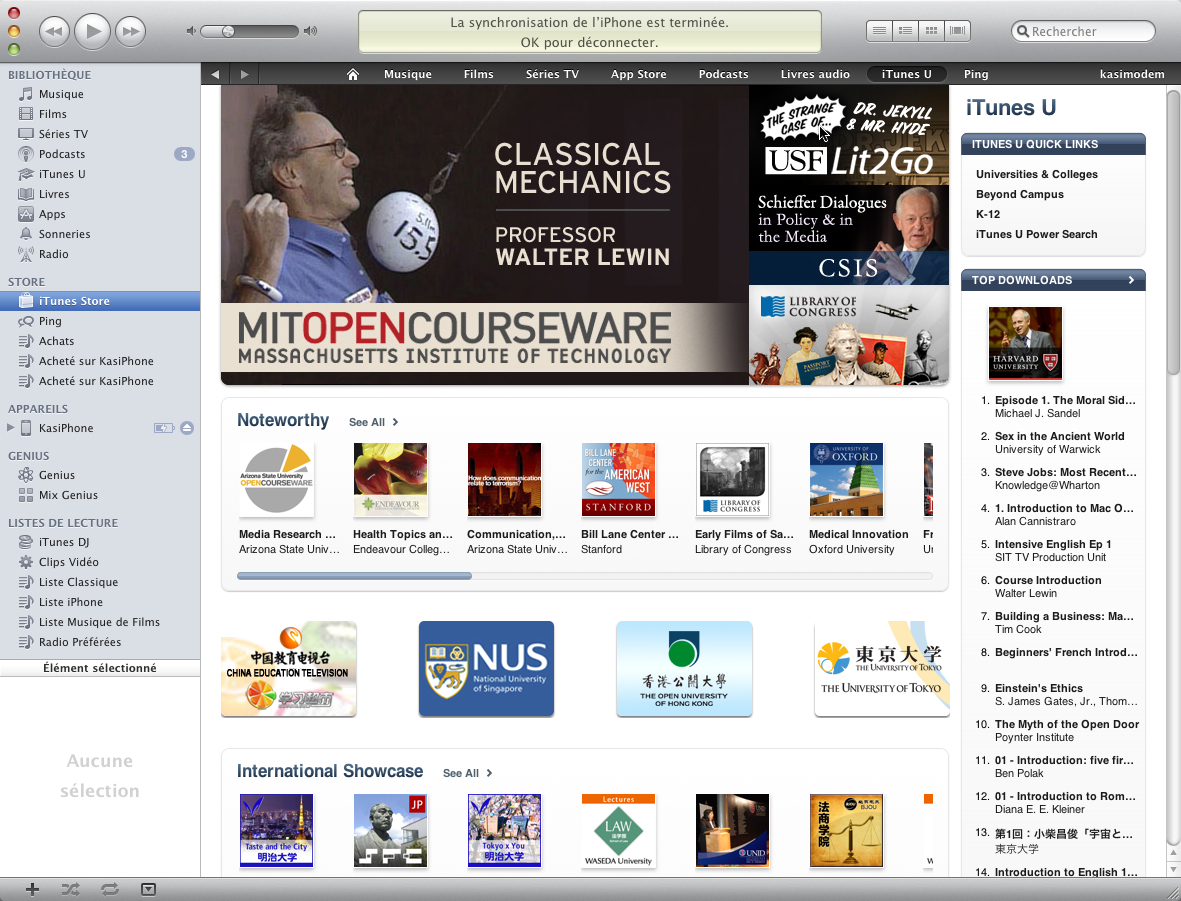Open the Musique store tab
This screenshot has height=901, width=1181.
407,74
